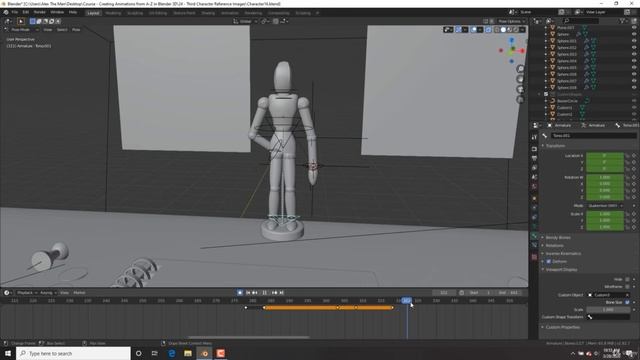Screen dimensions: 640x360
Task: Toggle the Hide checkbox in Viewport Display
Action: coord(628,280)
